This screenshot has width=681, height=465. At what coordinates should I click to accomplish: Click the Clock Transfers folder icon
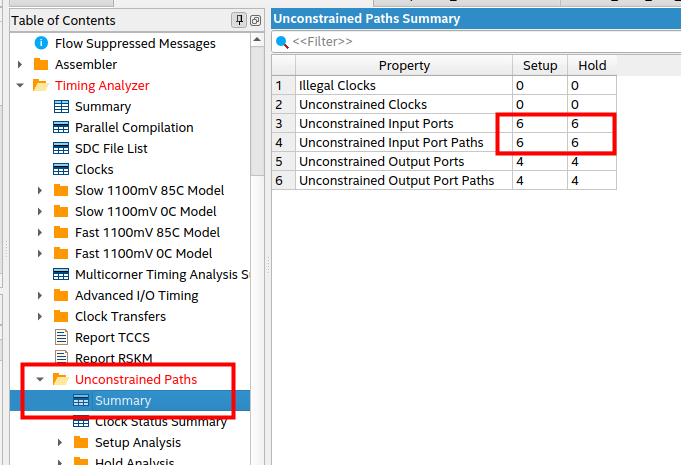[x=61, y=316]
